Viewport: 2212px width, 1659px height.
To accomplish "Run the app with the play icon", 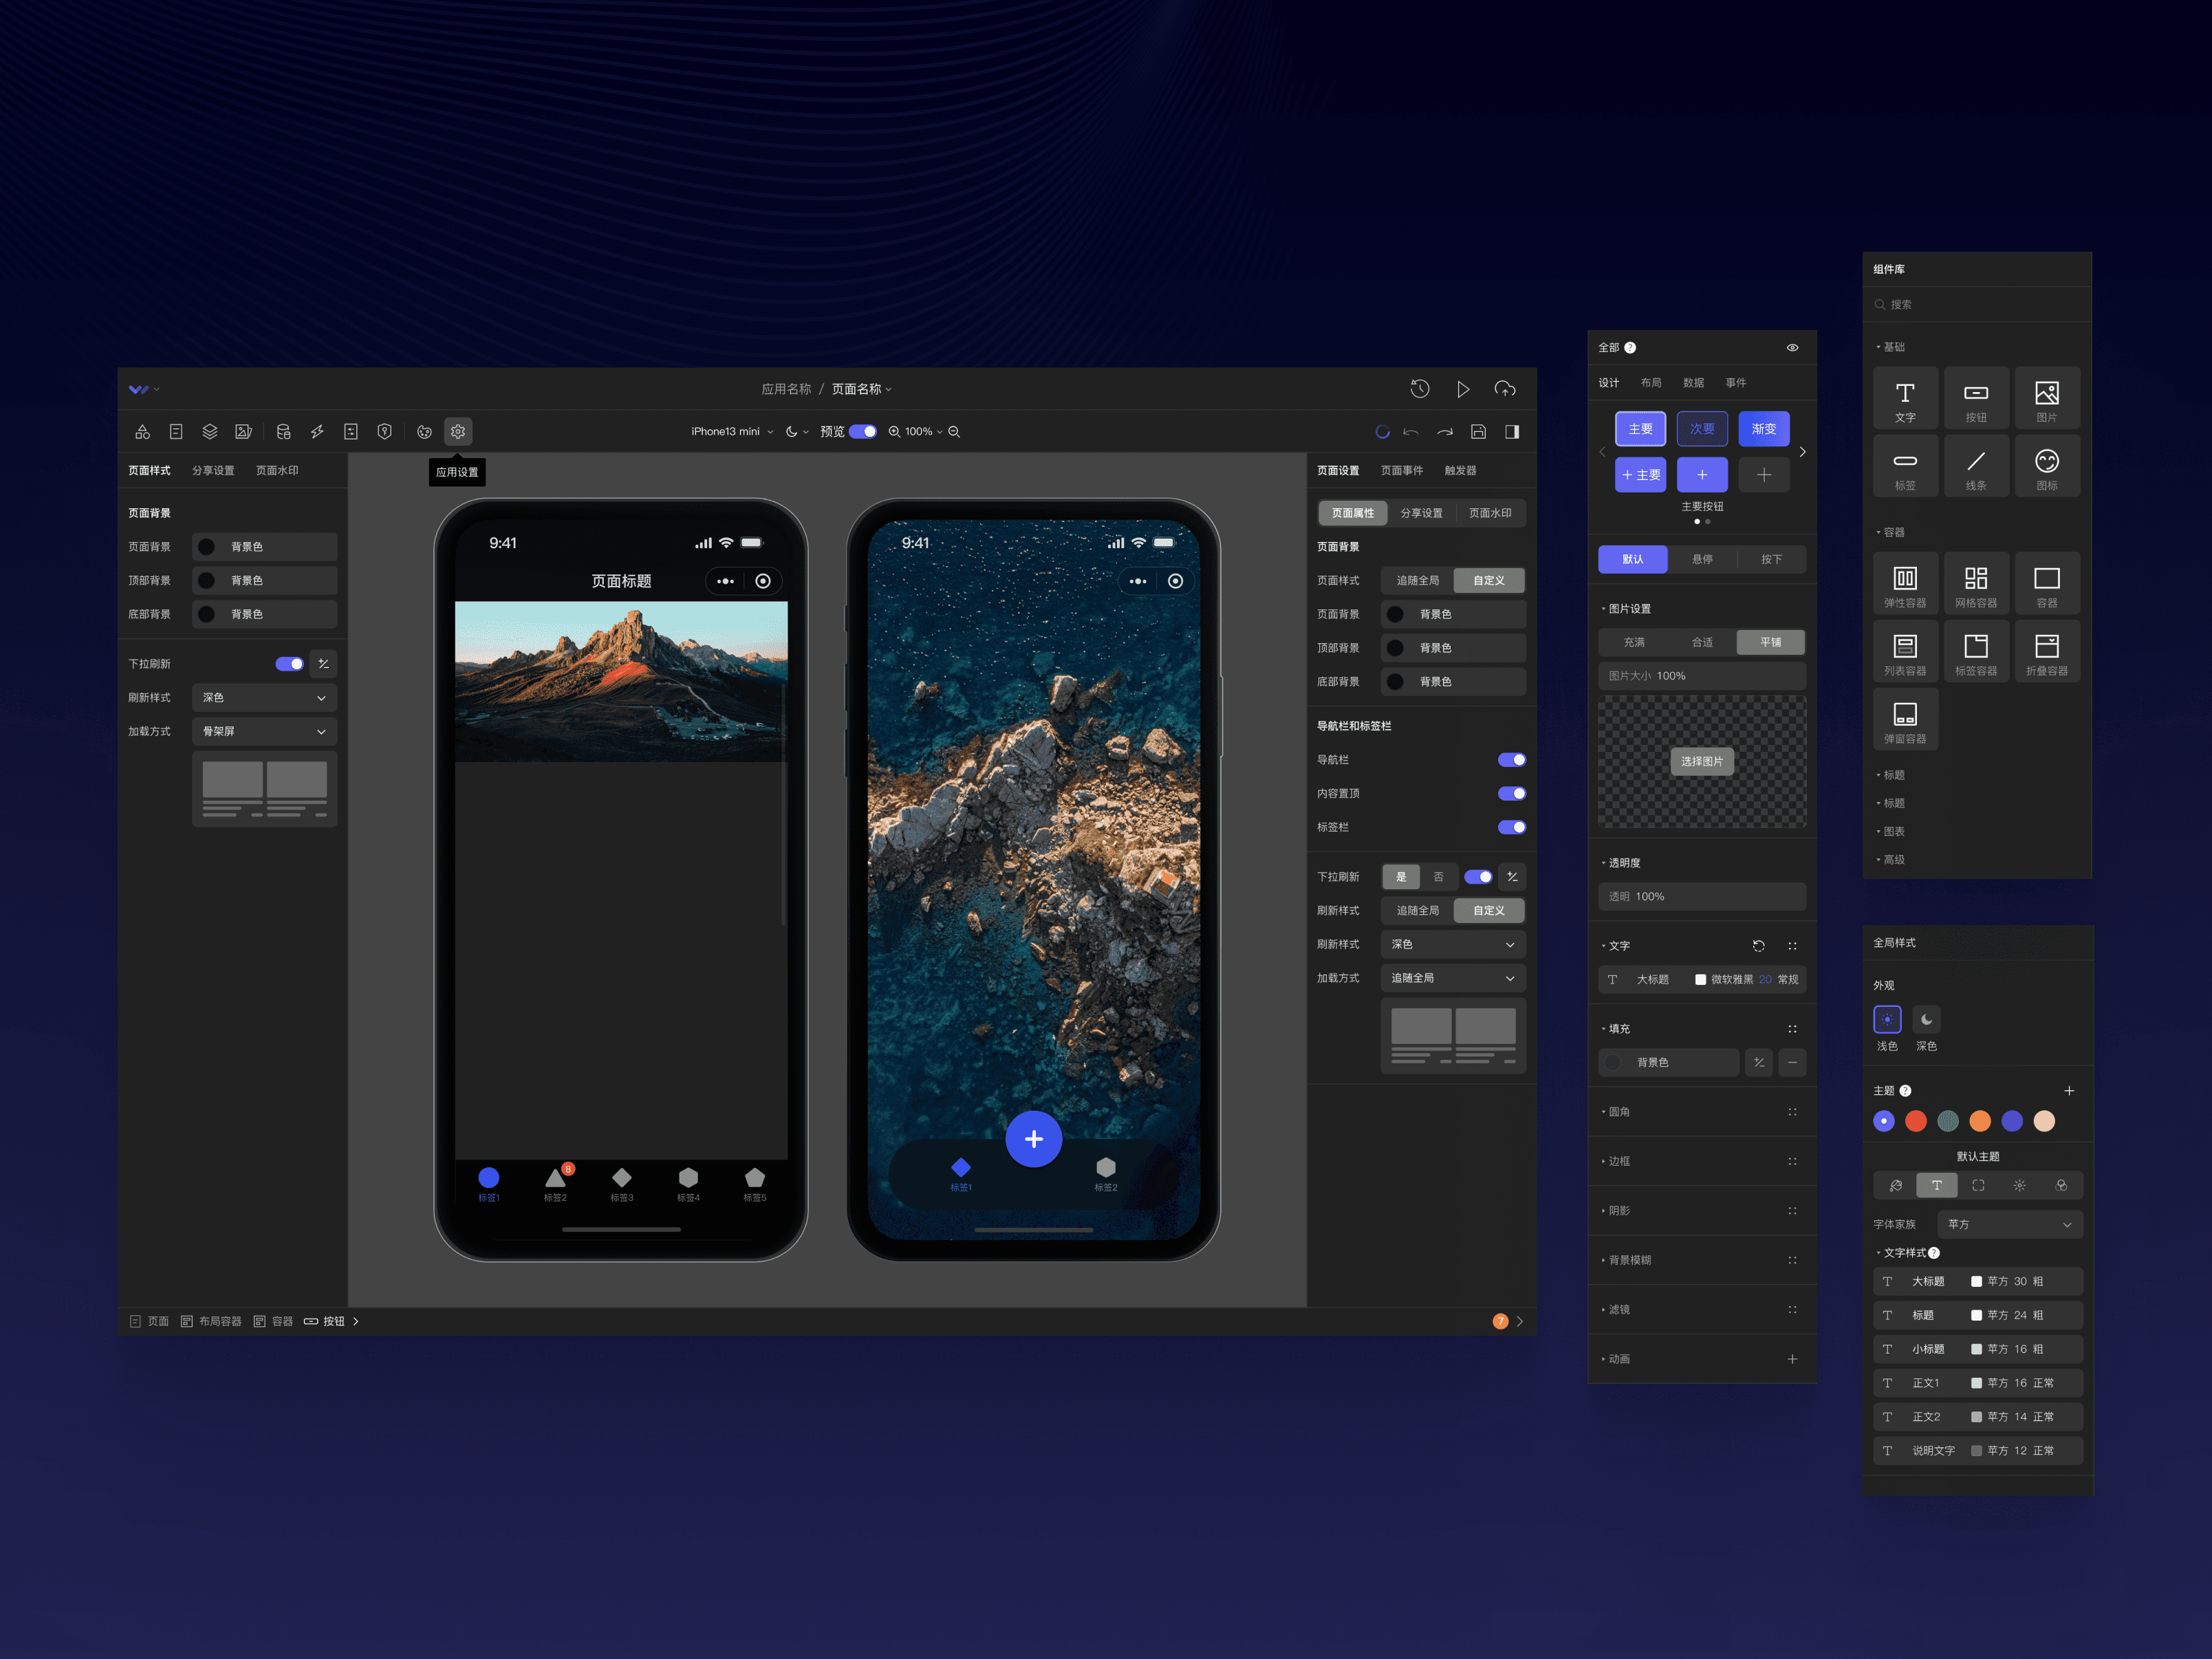I will [x=1463, y=389].
